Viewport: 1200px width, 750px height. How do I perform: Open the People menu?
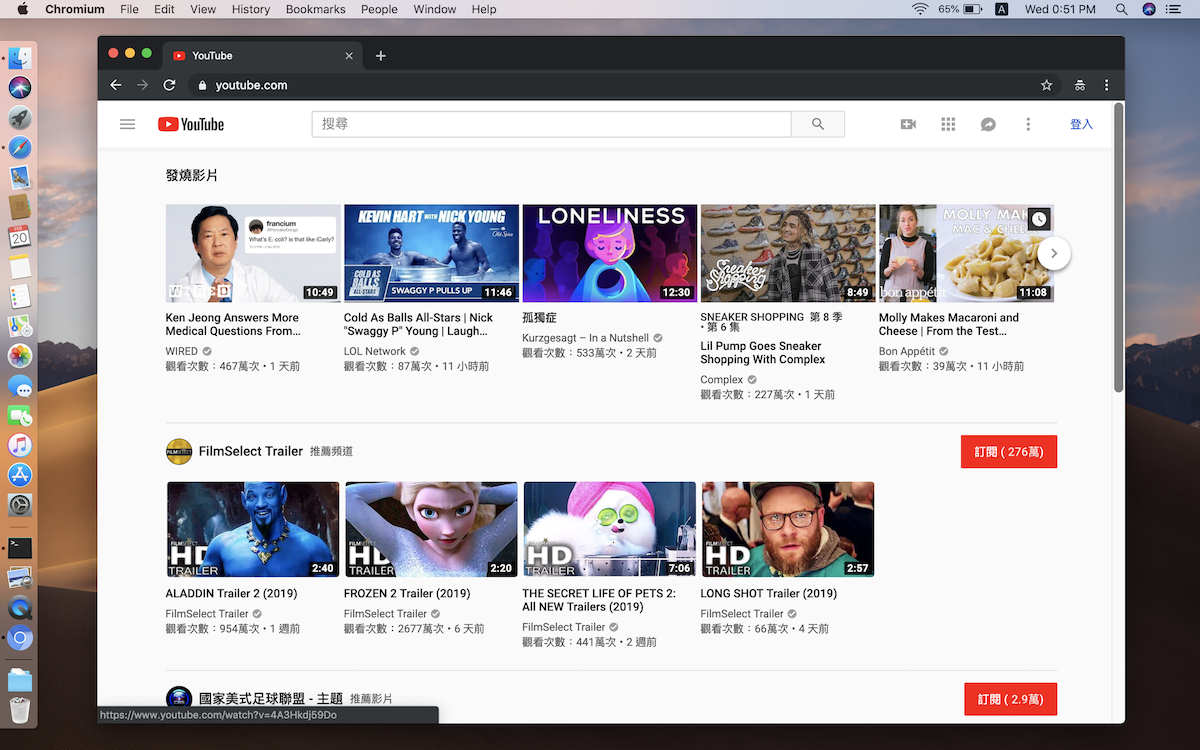pos(379,9)
